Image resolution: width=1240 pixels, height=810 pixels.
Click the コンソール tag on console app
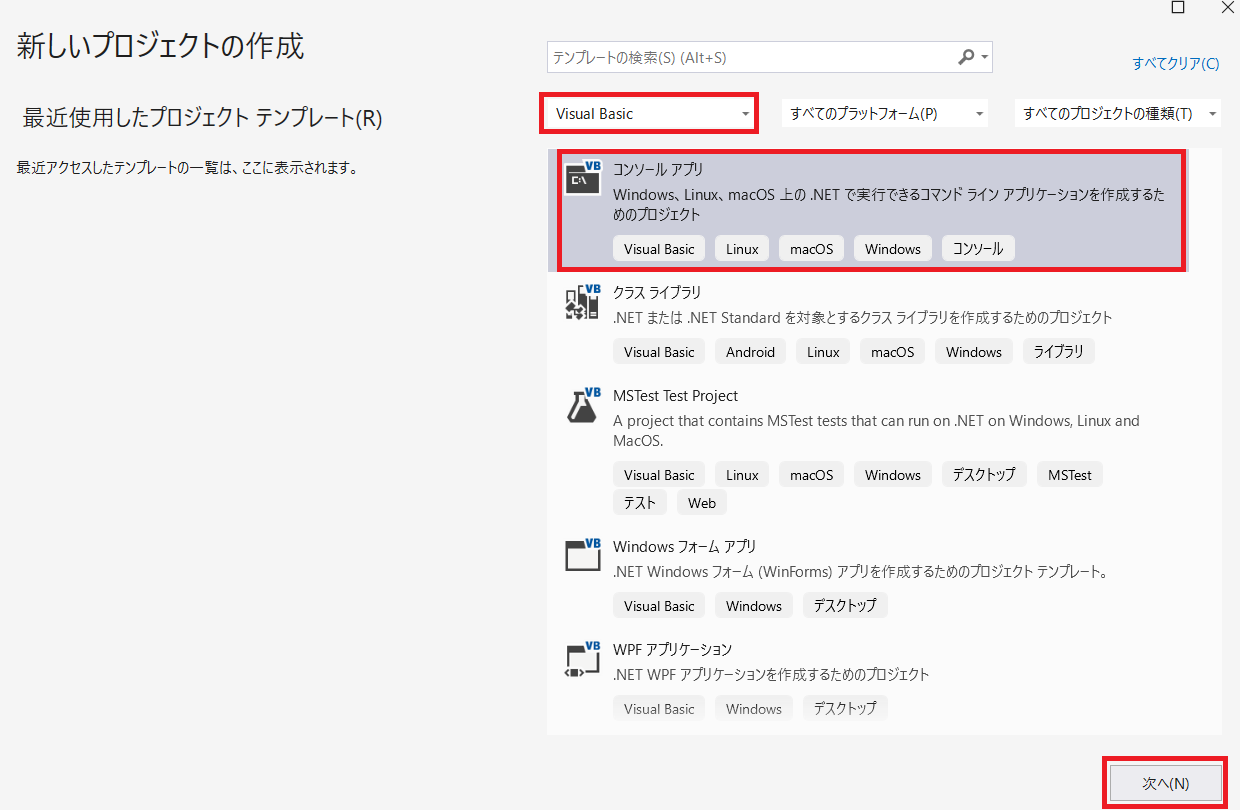pos(978,249)
